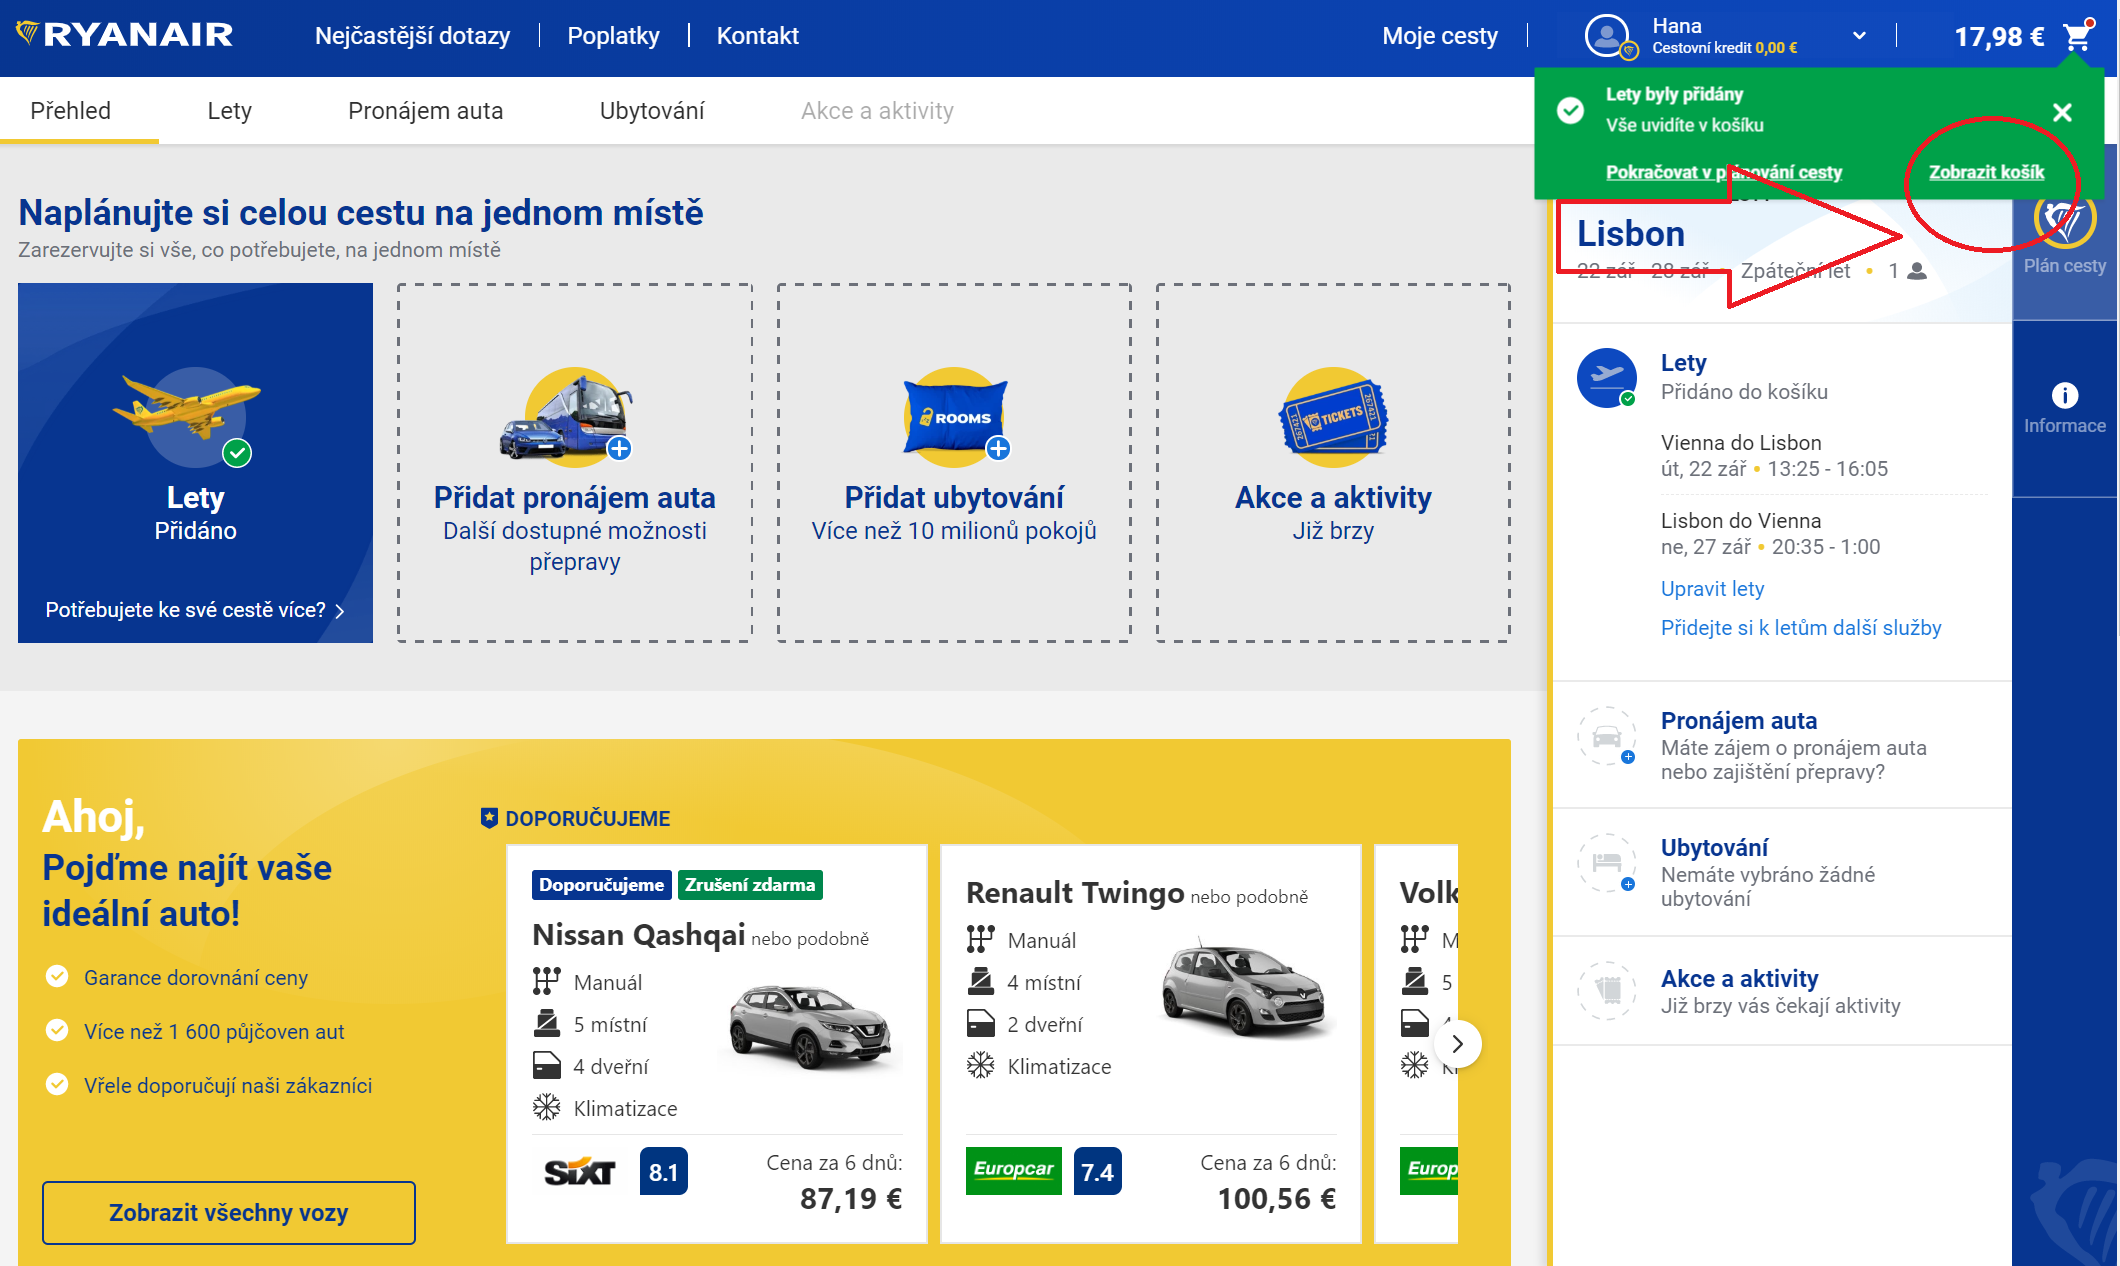Switch to the 'Akce a aktivity' tab
This screenshot has height=1266, width=2120.
coord(877,111)
